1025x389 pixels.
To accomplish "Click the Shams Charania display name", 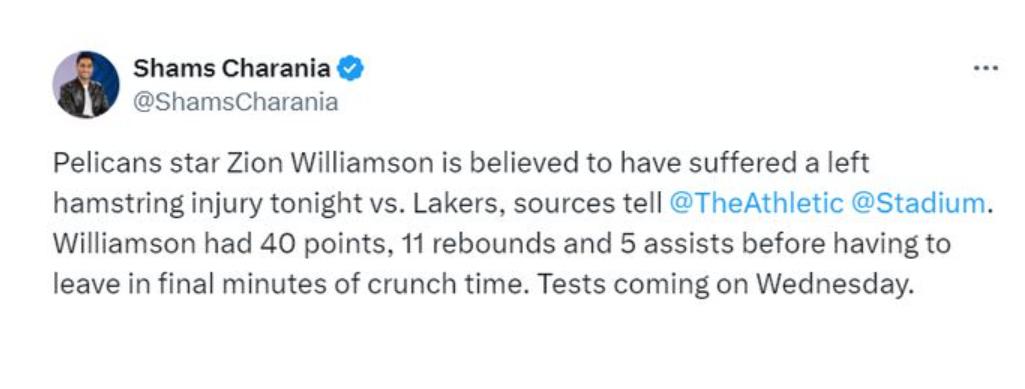I will (231, 68).
